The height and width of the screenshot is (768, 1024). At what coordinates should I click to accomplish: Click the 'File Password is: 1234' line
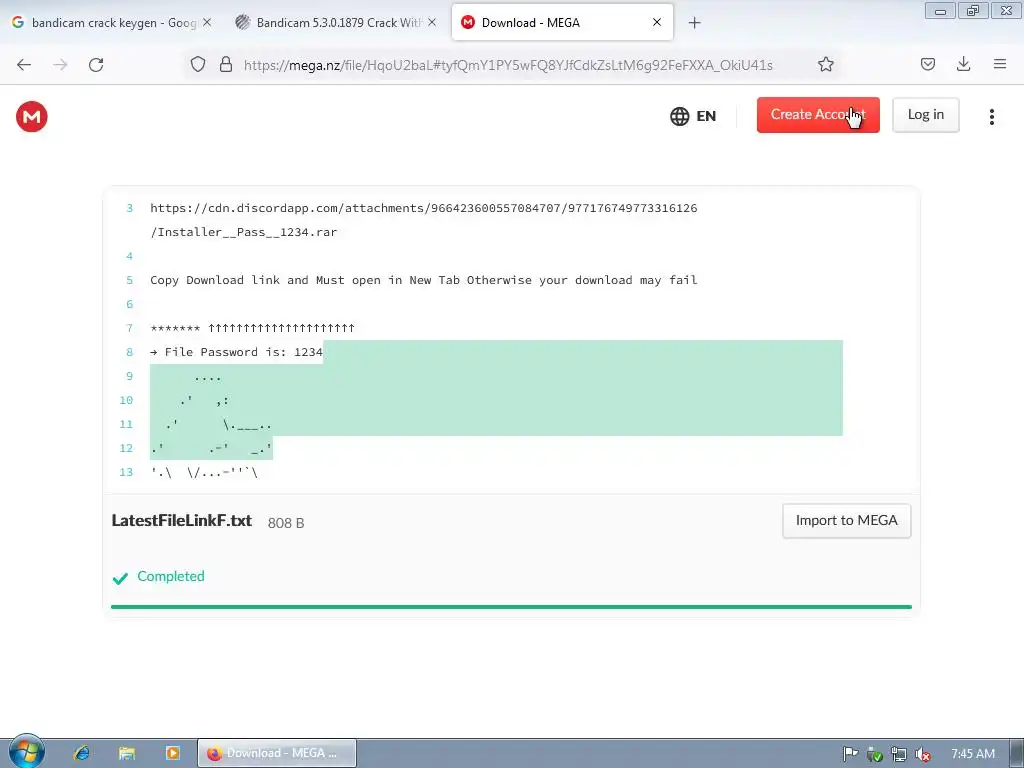(x=236, y=352)
